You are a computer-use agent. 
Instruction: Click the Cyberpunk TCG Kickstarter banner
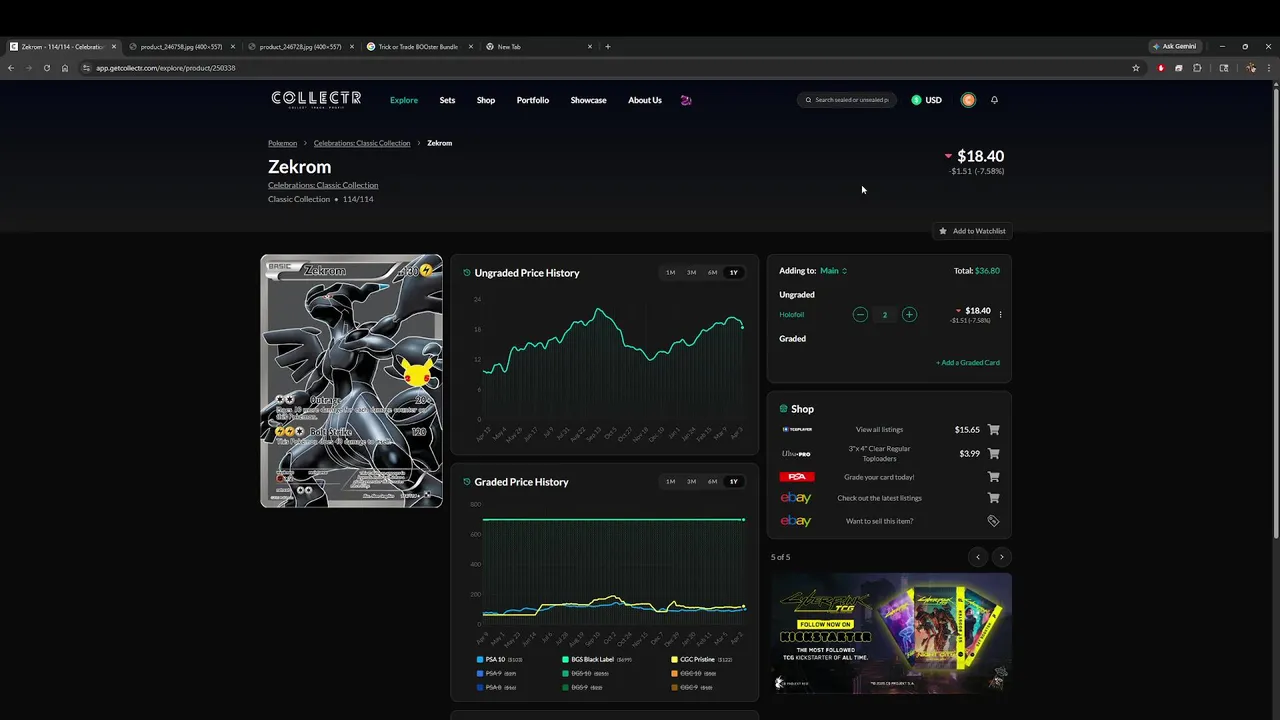coord(891,633)
